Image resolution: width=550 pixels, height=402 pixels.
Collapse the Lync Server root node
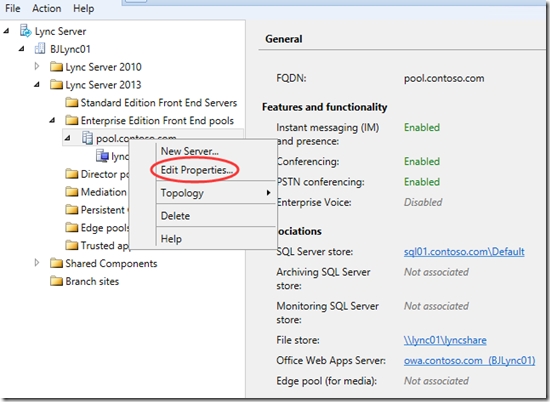6,31
